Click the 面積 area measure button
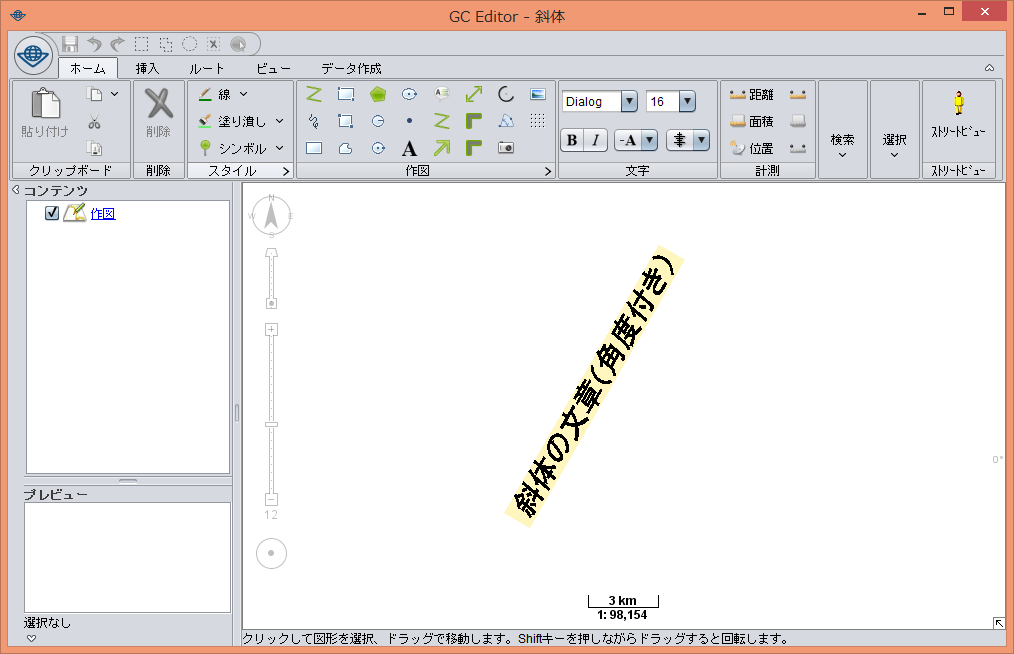Screen dimensions: 1014x654 pyautogui.click(x=751, y=121)
